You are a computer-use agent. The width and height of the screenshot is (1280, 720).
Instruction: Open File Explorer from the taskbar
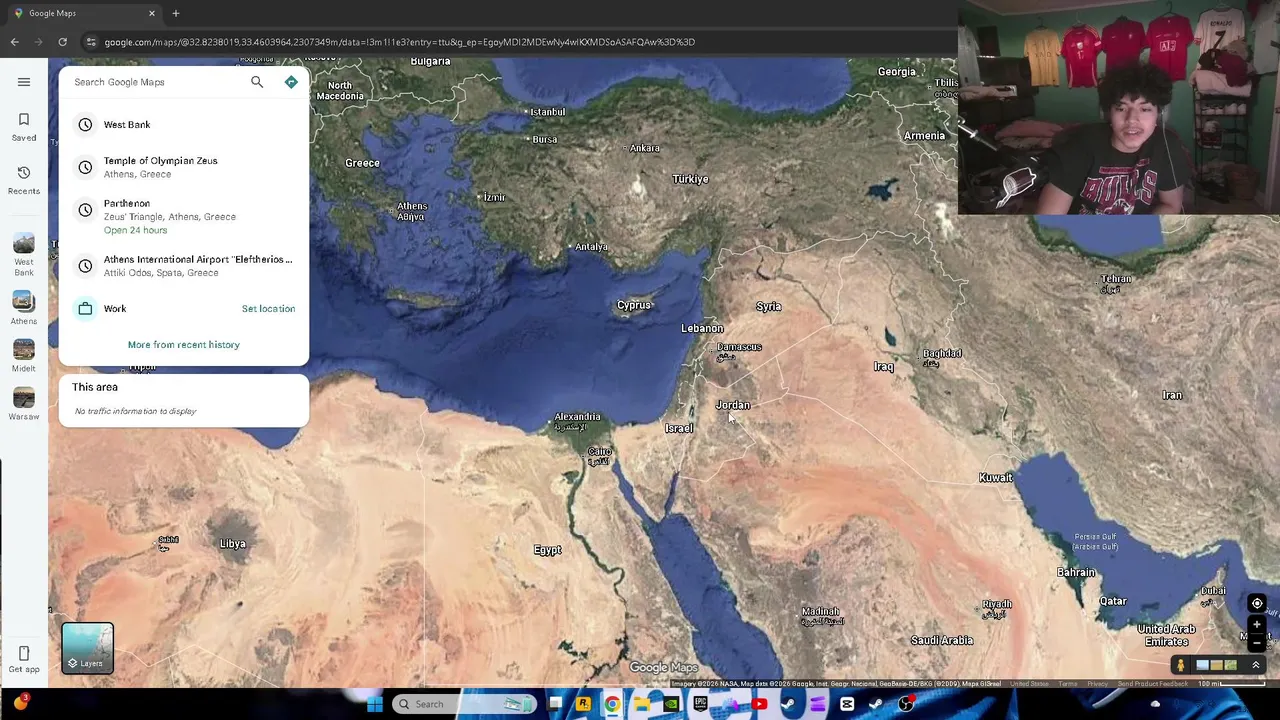641,704
